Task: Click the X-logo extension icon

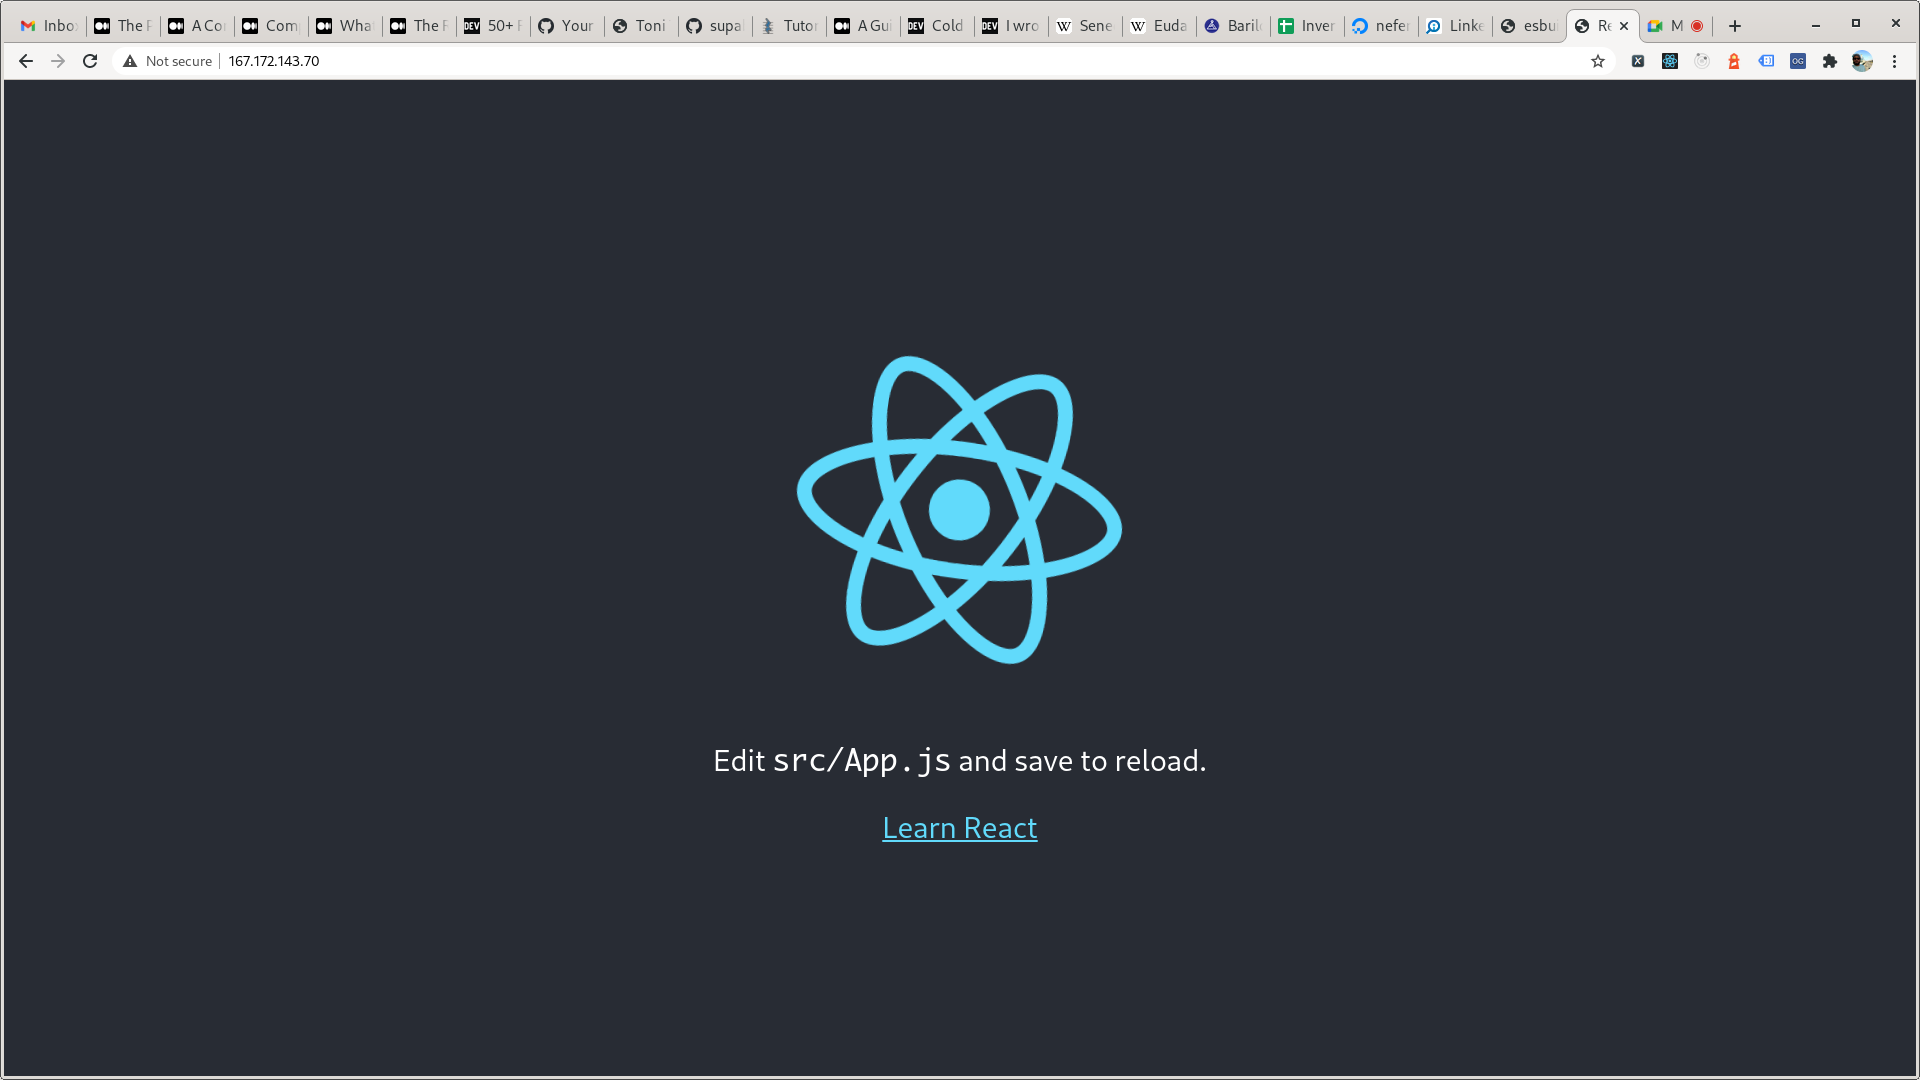Action: coord(1638,61)
